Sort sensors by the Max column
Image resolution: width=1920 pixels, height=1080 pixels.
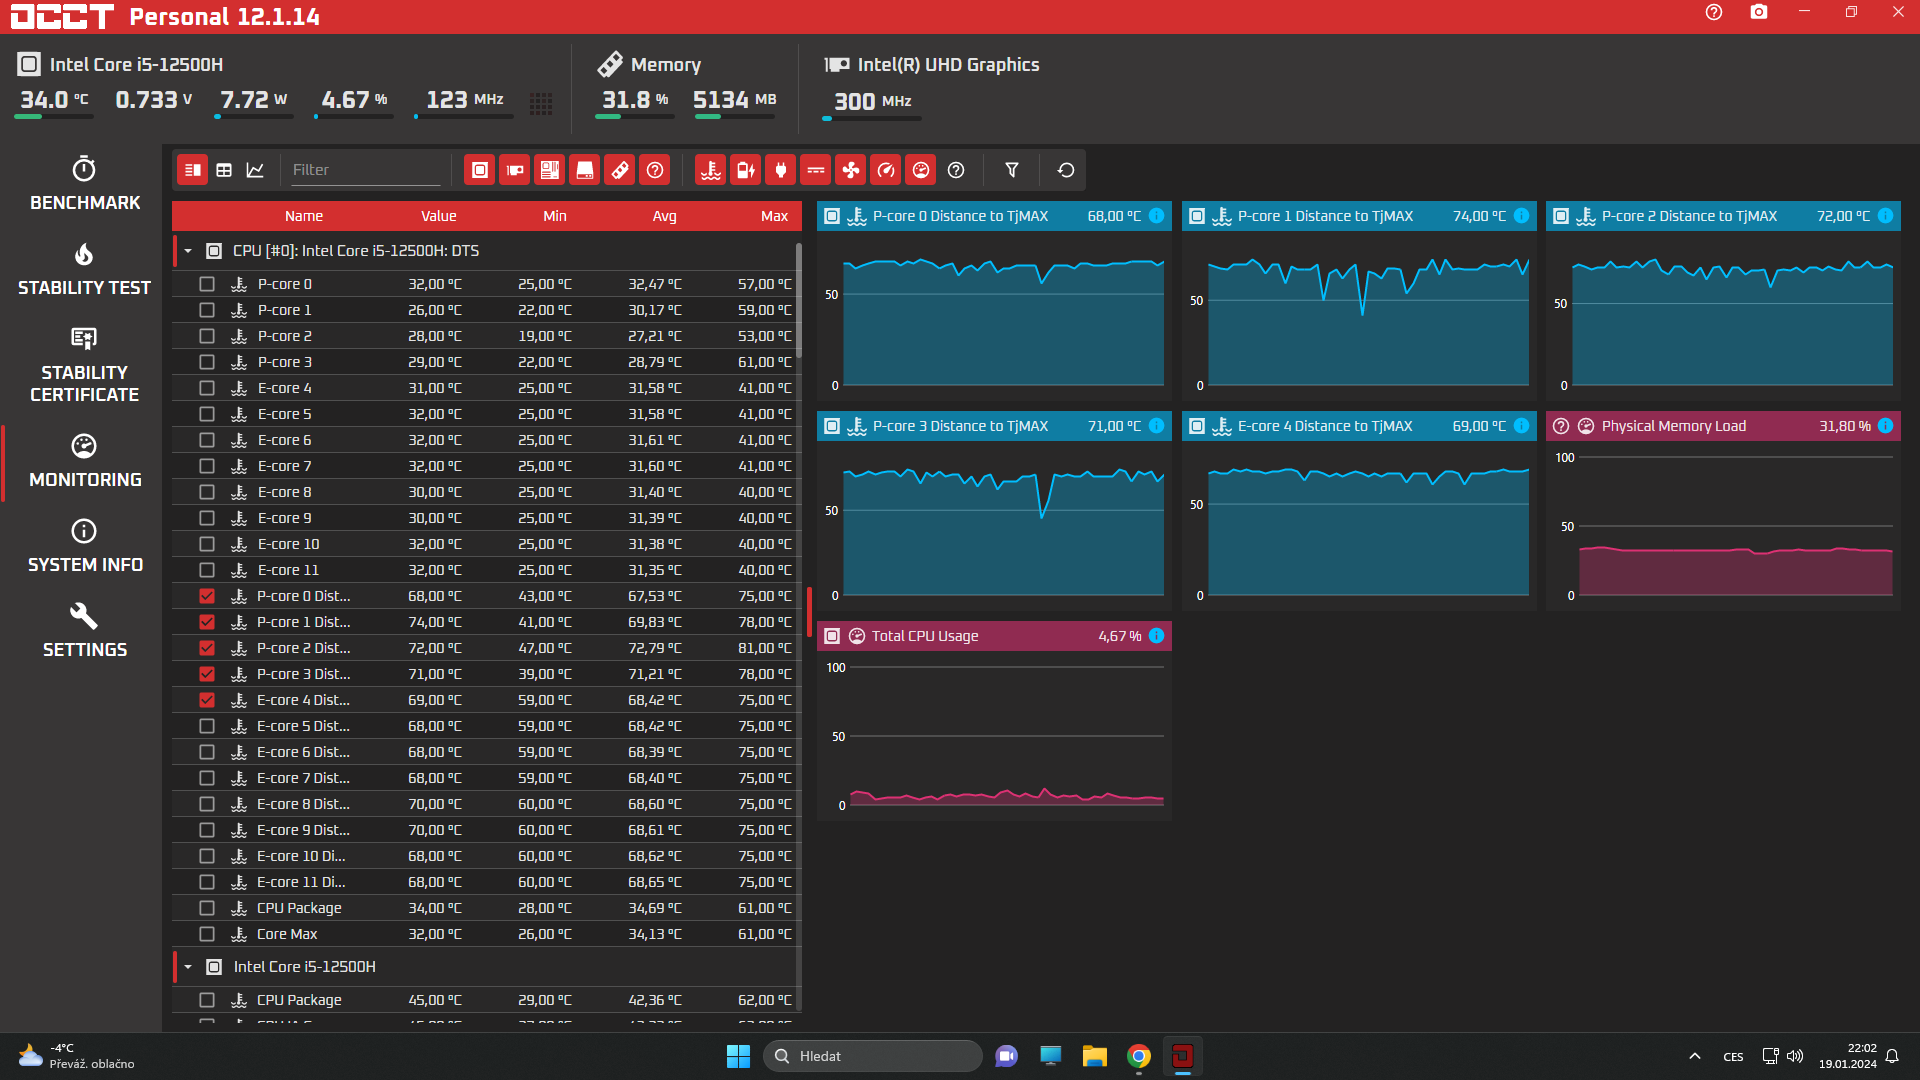[775, 216]
